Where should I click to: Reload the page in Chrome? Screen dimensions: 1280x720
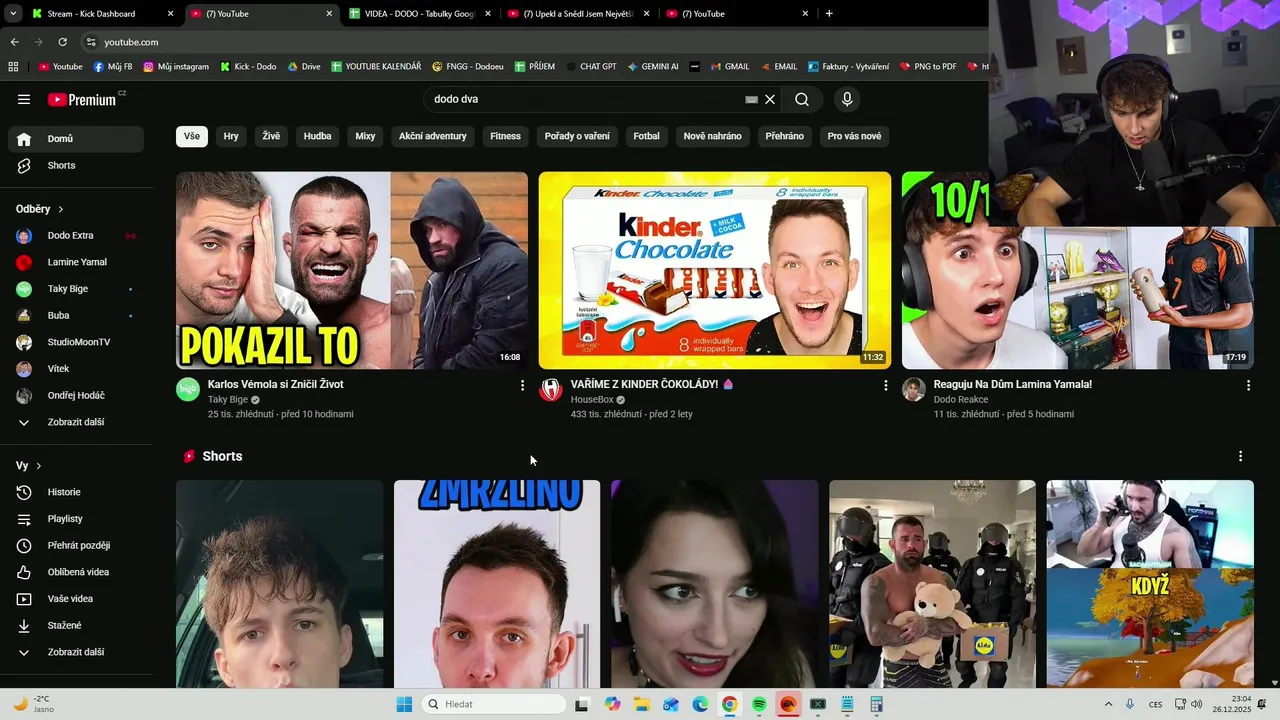pyautogui.click(x=62, y=42)
